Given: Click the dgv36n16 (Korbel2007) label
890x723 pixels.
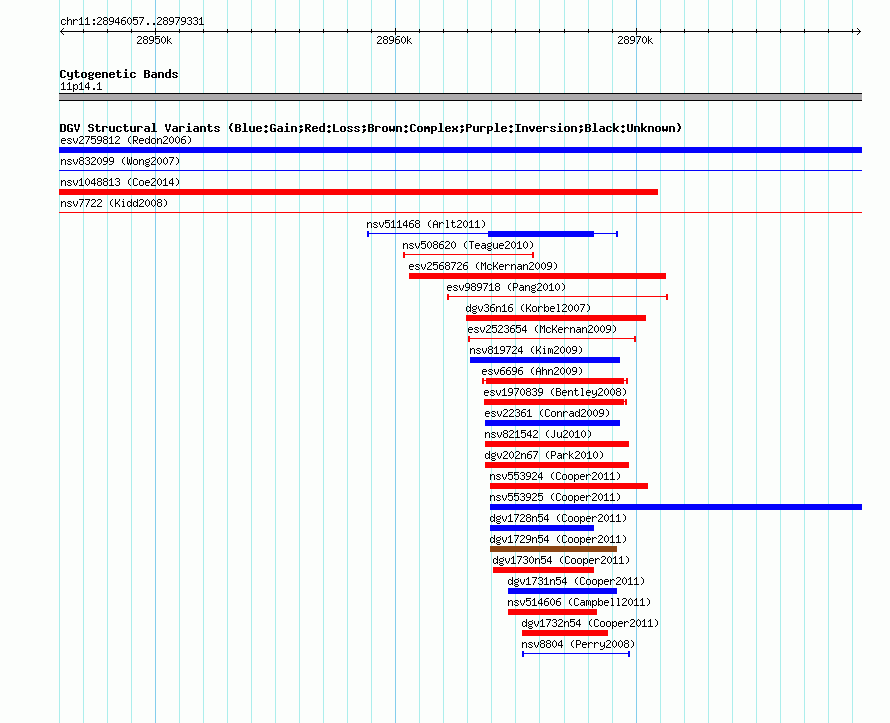Looking at the screenshot, I should [528, 308].
